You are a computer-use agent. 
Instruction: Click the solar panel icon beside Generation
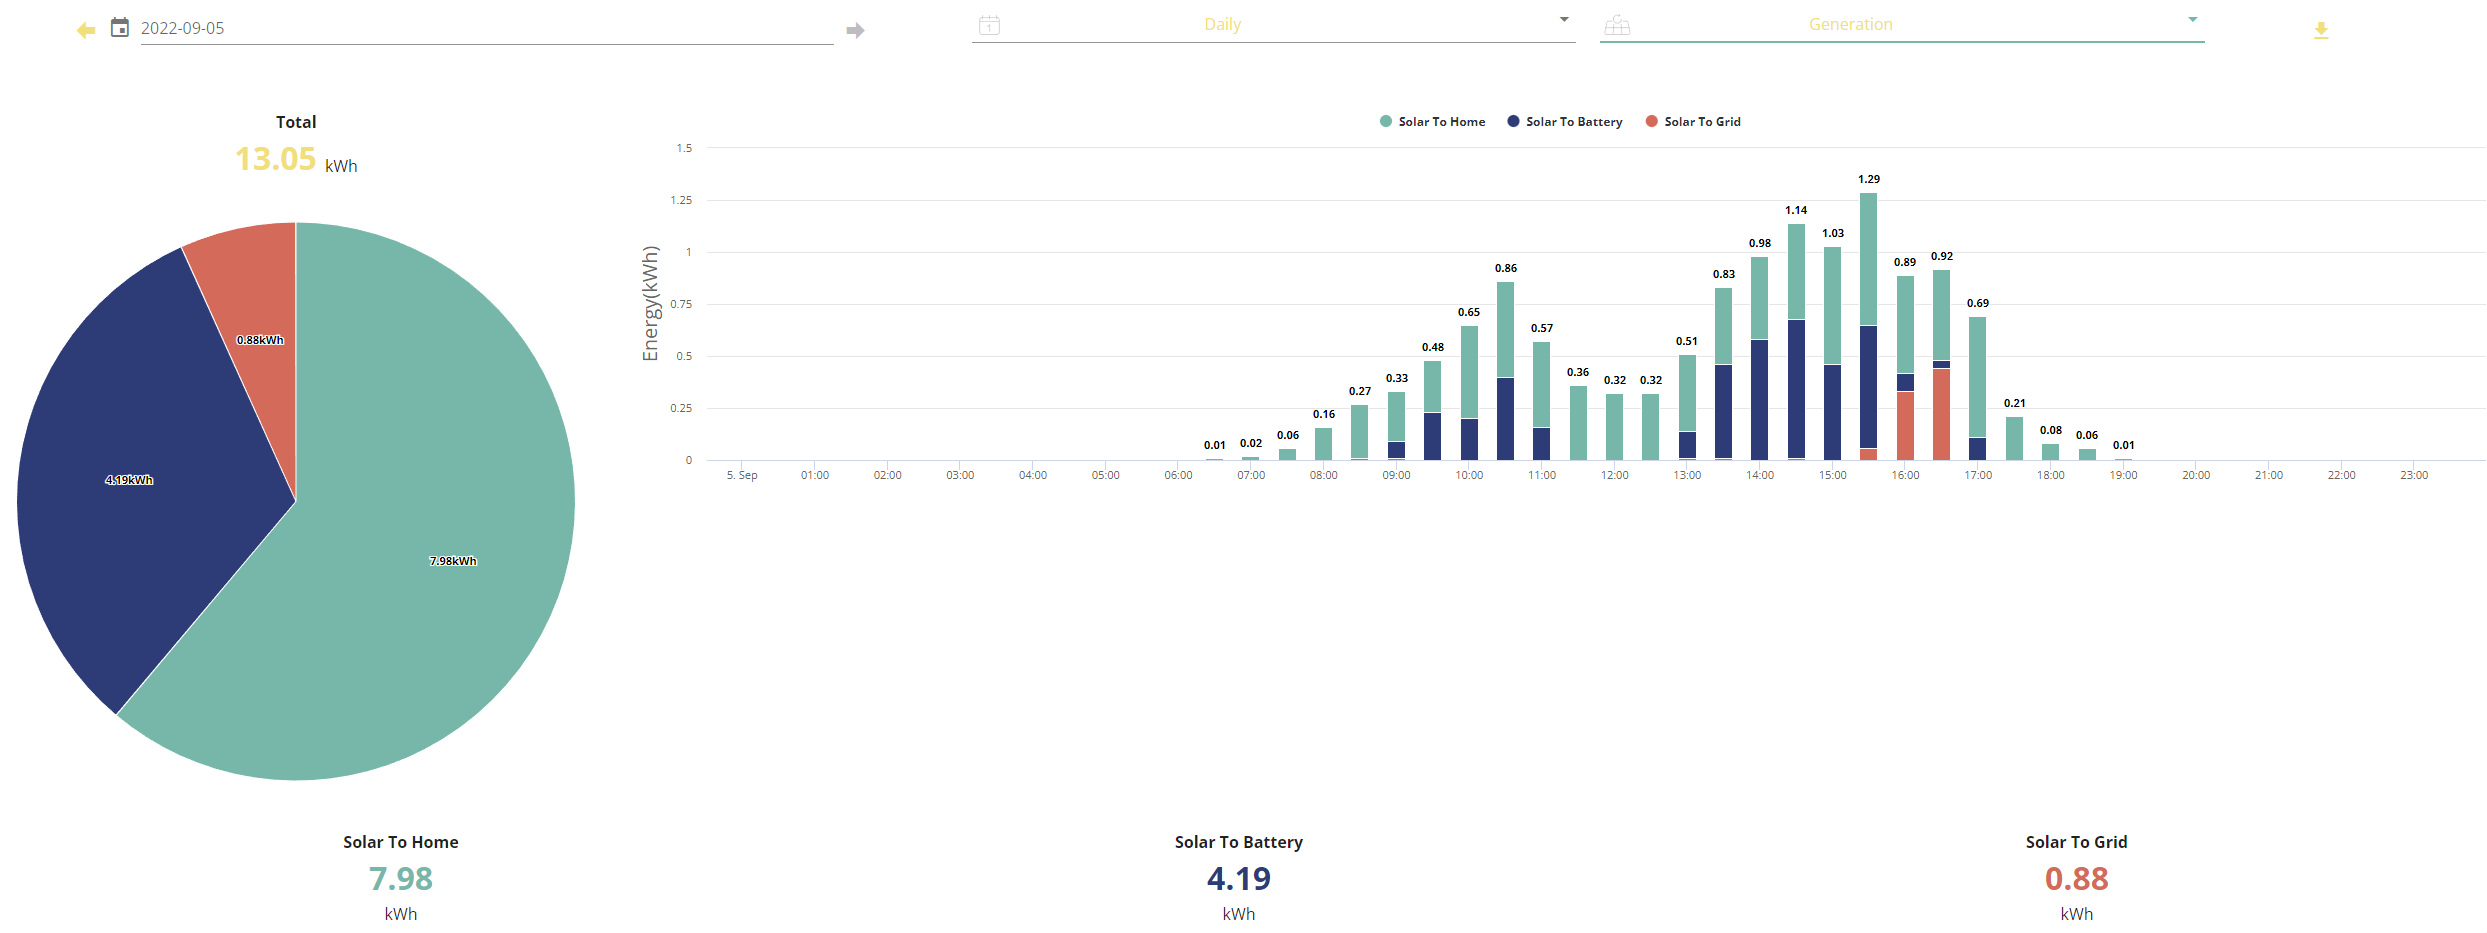(x=1617, y=25)
